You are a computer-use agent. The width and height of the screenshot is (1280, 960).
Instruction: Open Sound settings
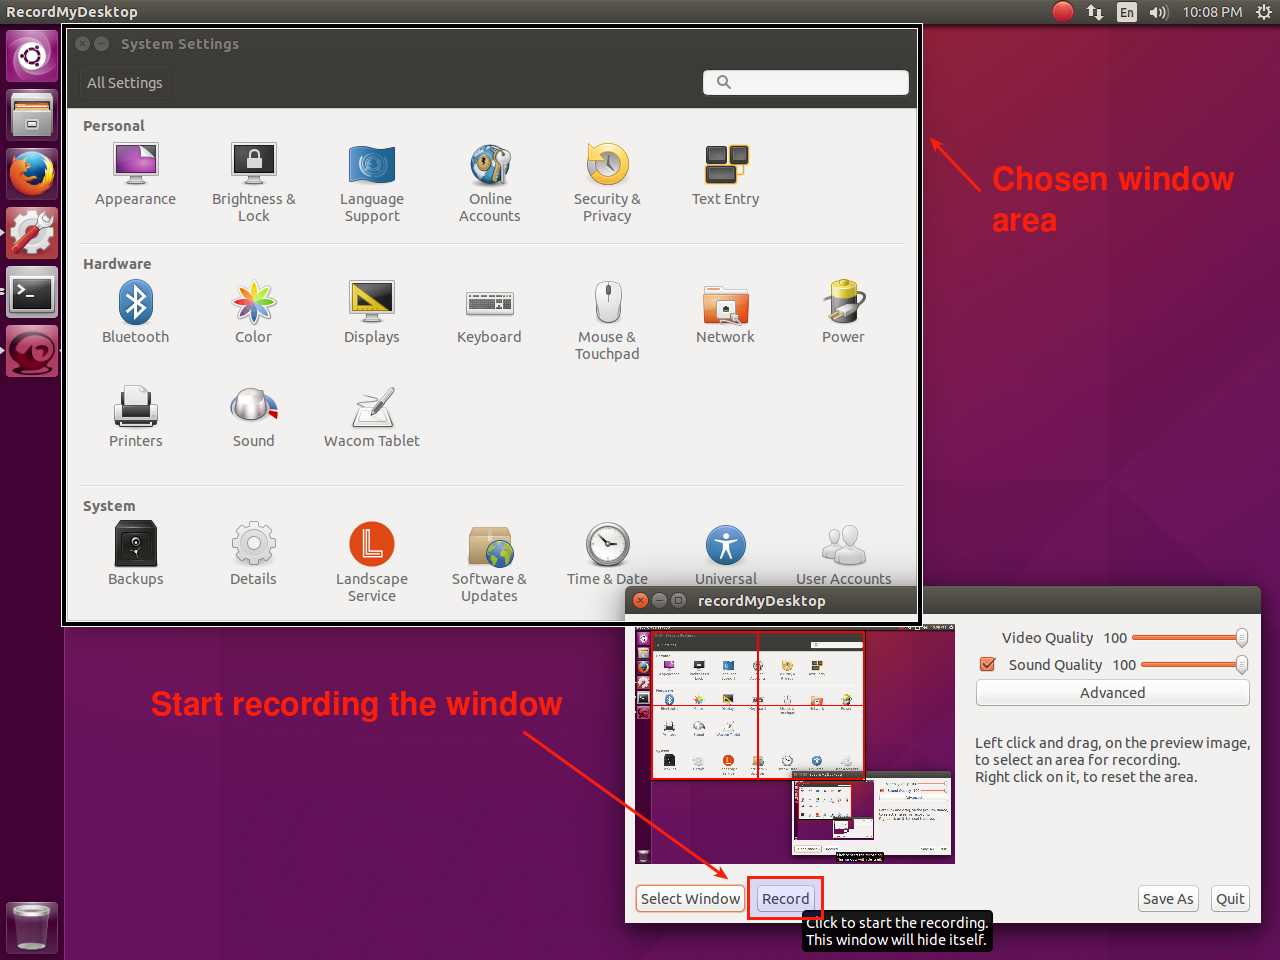[x=253, y=417]
